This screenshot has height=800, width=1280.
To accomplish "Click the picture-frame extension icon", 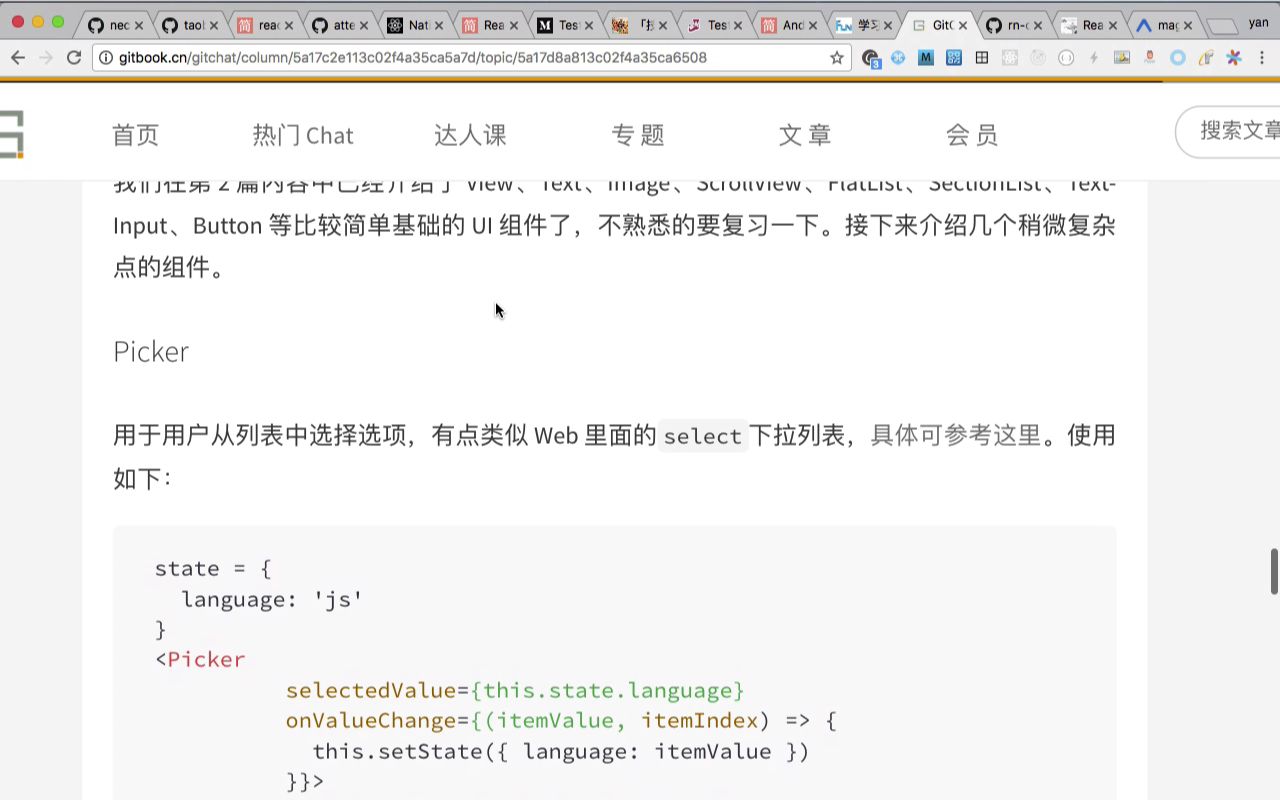I will tap(1122, 58).
